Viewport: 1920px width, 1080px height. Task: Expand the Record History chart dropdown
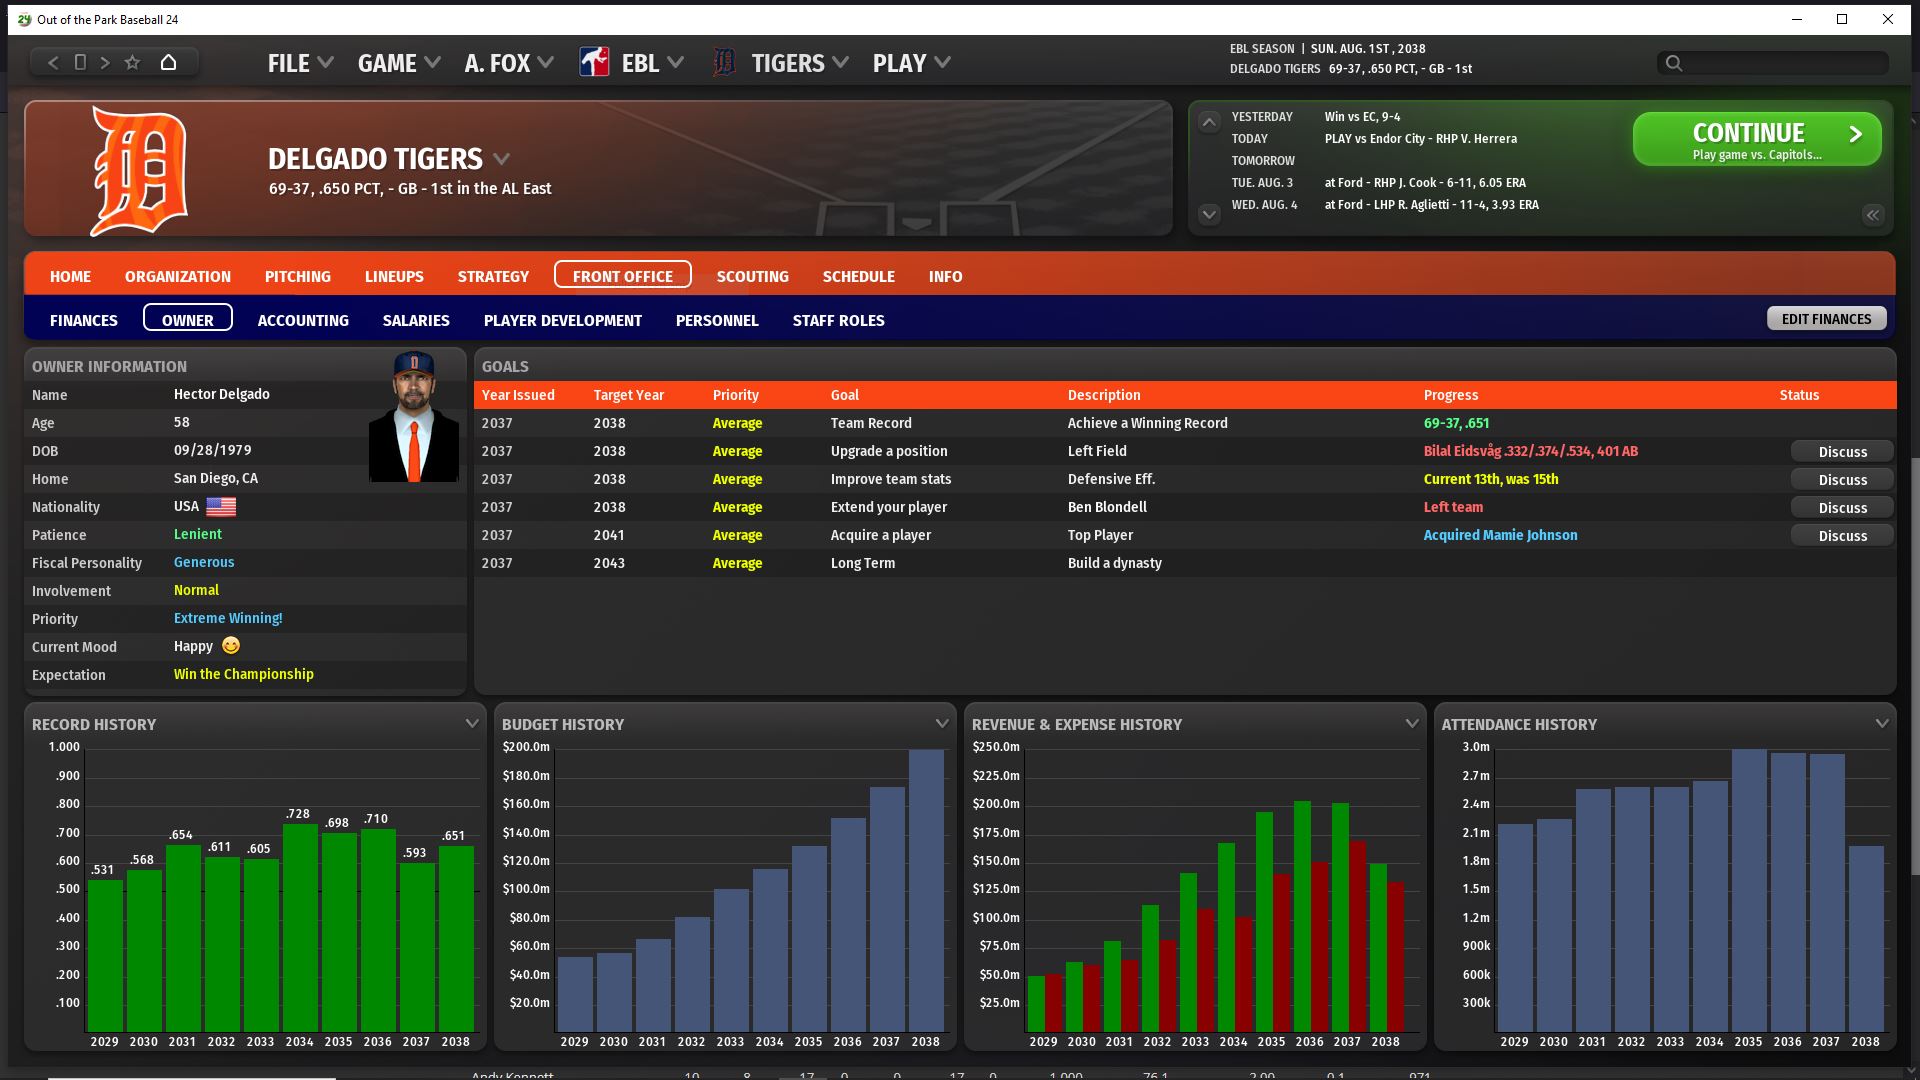point(471,723)
